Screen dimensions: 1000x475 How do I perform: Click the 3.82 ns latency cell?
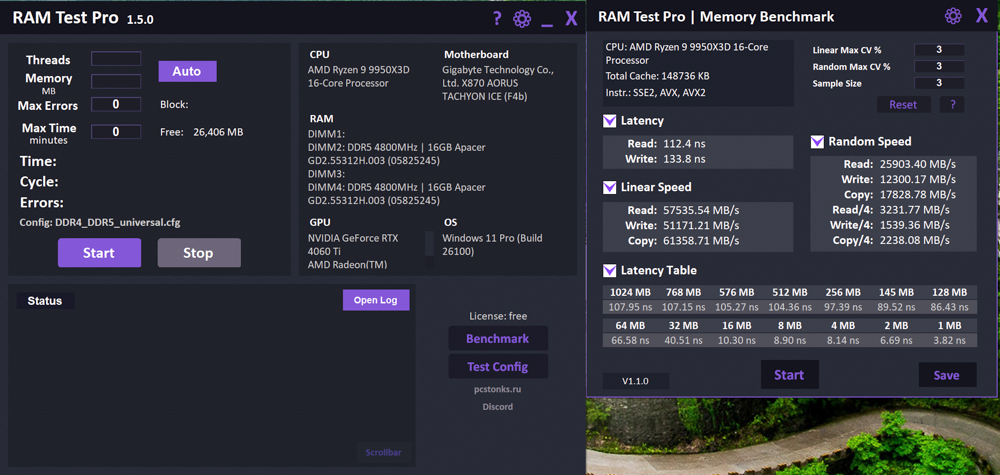point(950,340)
